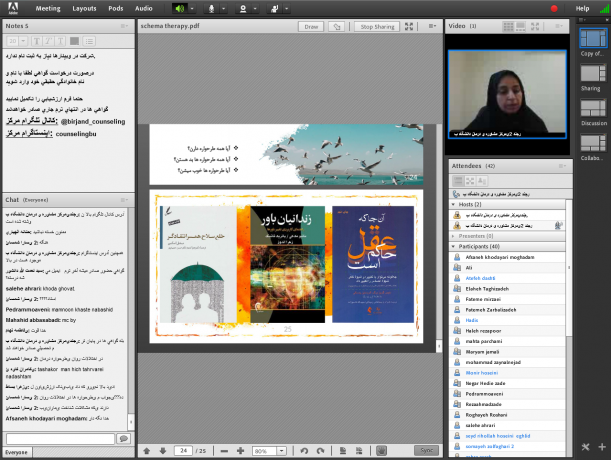Screen dimensions: 611x460
Task: Rotate the document counterclockwise
Action: pyautogui.click(x=304, y=451)
